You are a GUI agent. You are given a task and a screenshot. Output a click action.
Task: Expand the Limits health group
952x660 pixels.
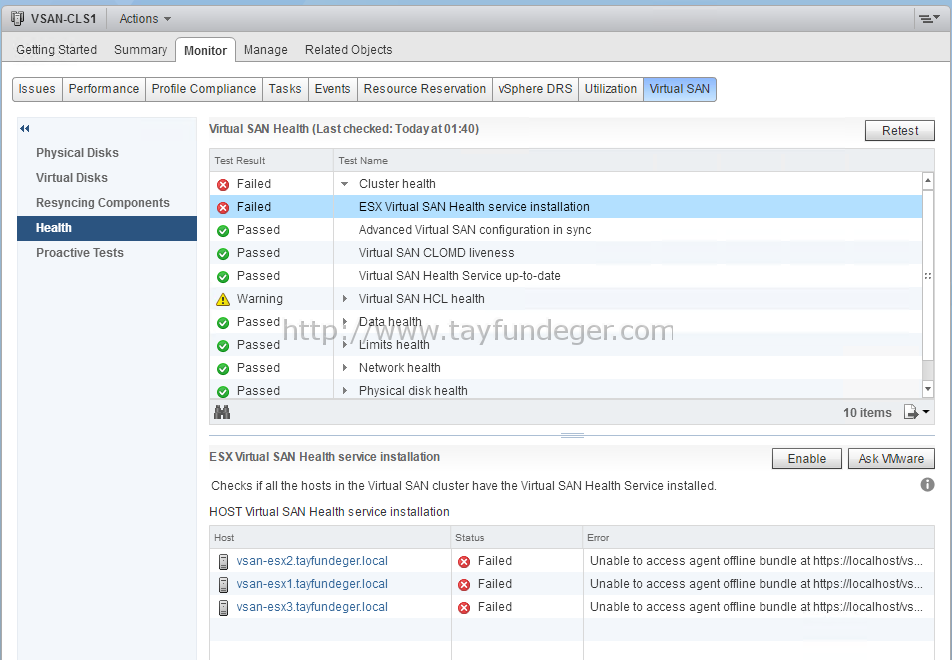[345, 345]
